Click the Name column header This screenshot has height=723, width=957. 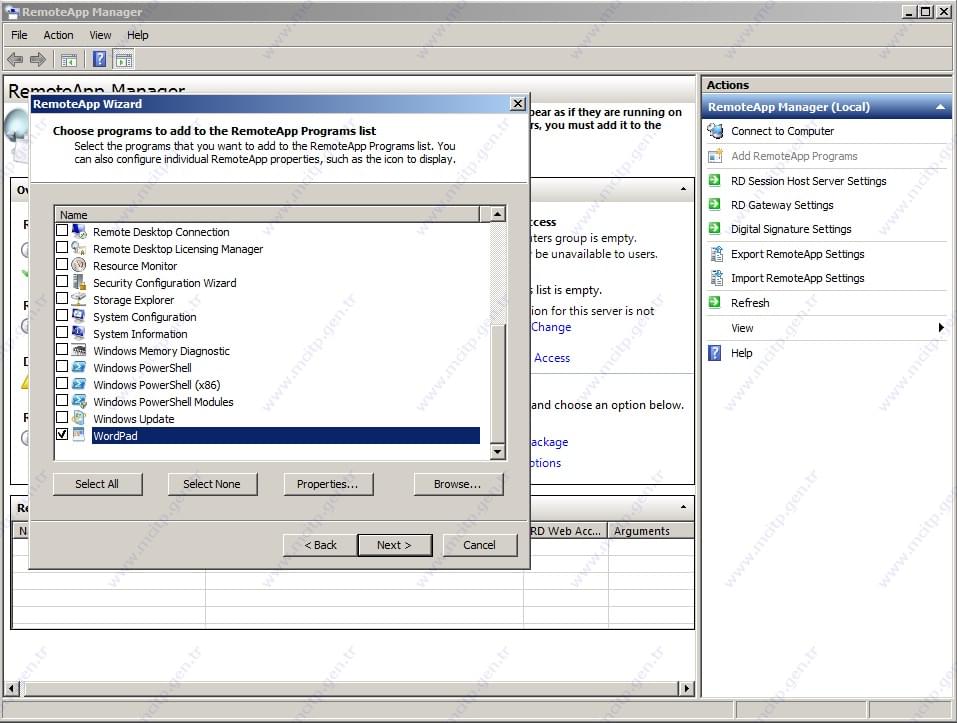pos(267,215)
